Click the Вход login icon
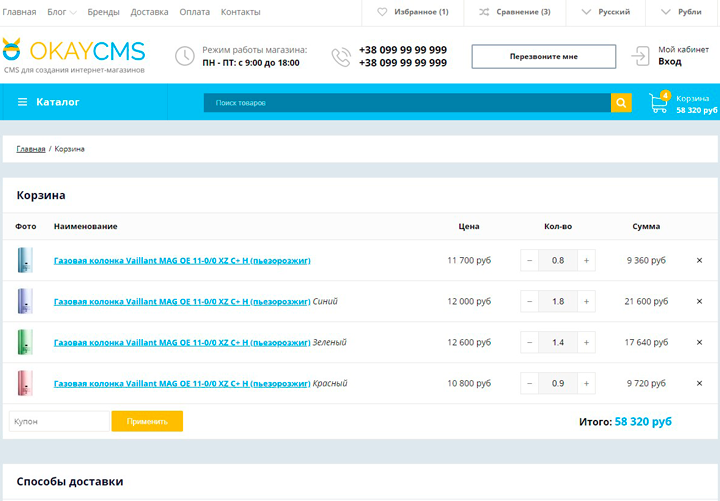This screenshot has height=501, width=720. pos(641,56)
